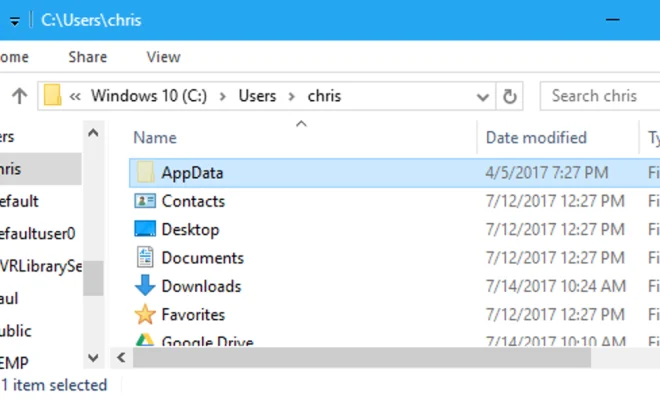Refresh the current folder view
Image resolution: width=660 pixels, height=400 pixels.
pos(509,96)
